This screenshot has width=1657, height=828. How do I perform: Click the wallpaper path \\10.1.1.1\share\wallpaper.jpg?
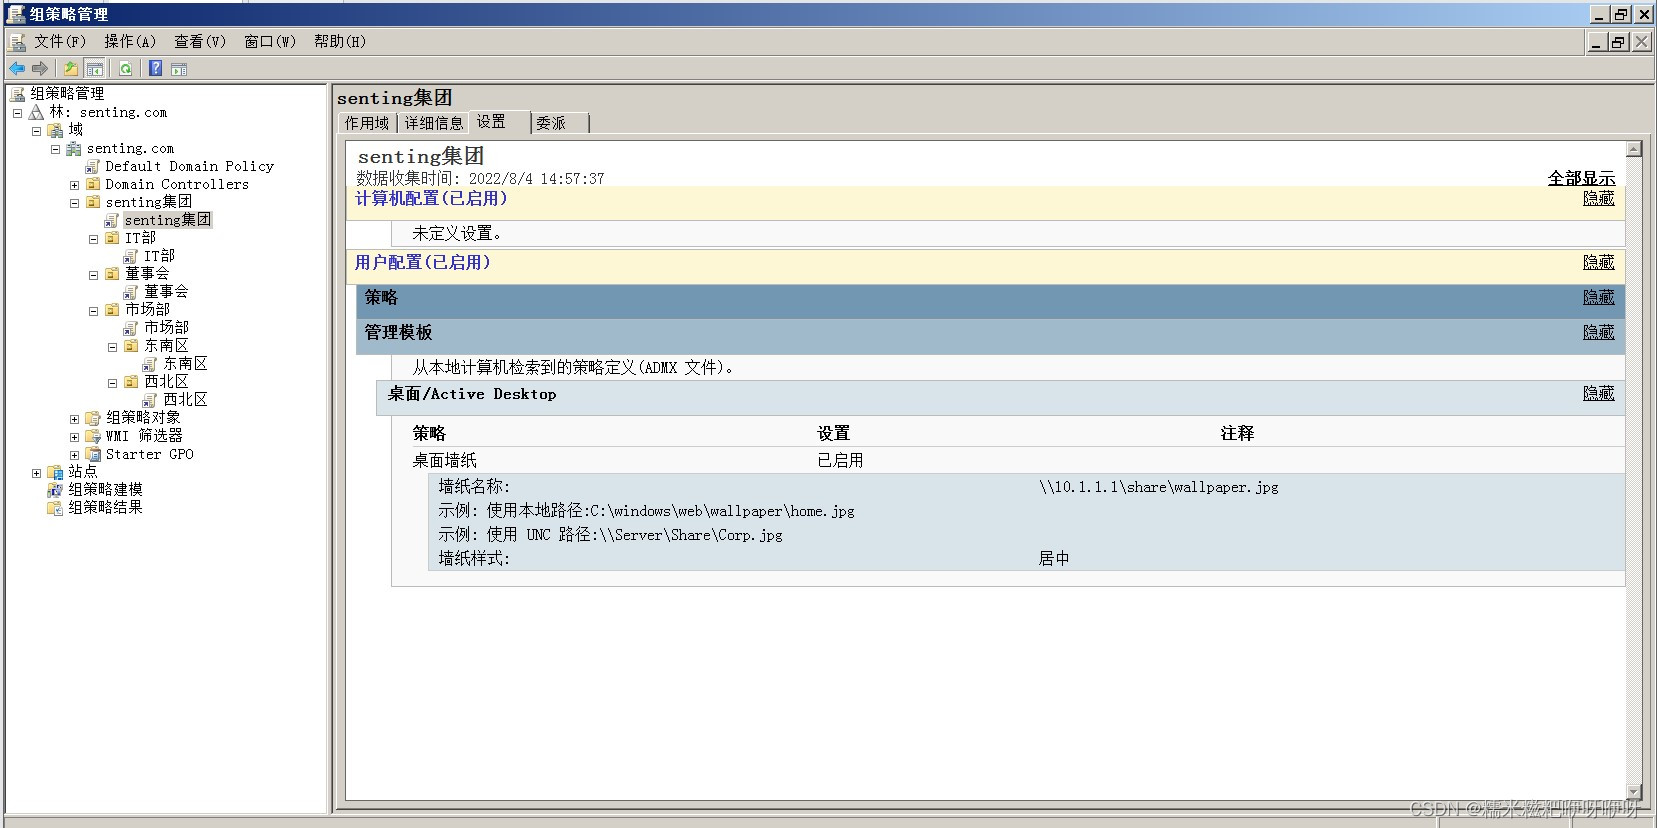(1158, 487)
